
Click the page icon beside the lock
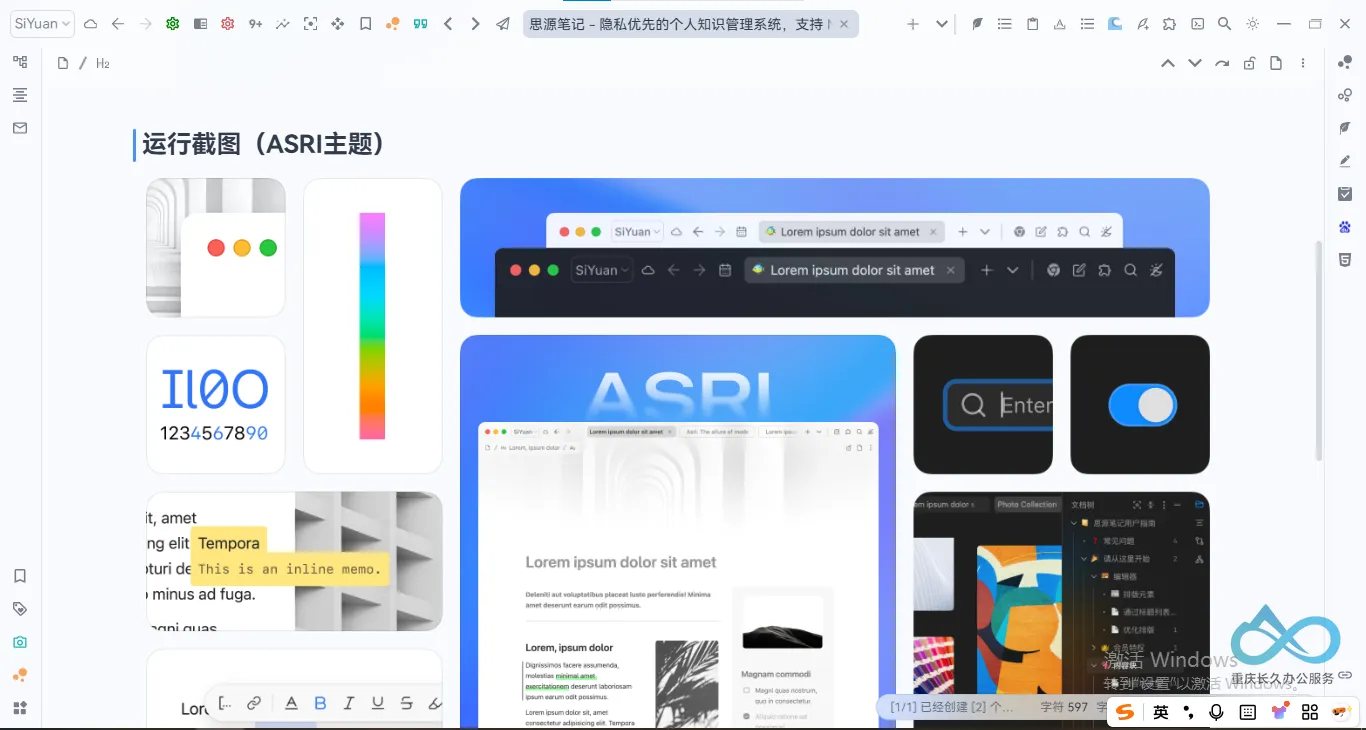(x=1276, y=63)
